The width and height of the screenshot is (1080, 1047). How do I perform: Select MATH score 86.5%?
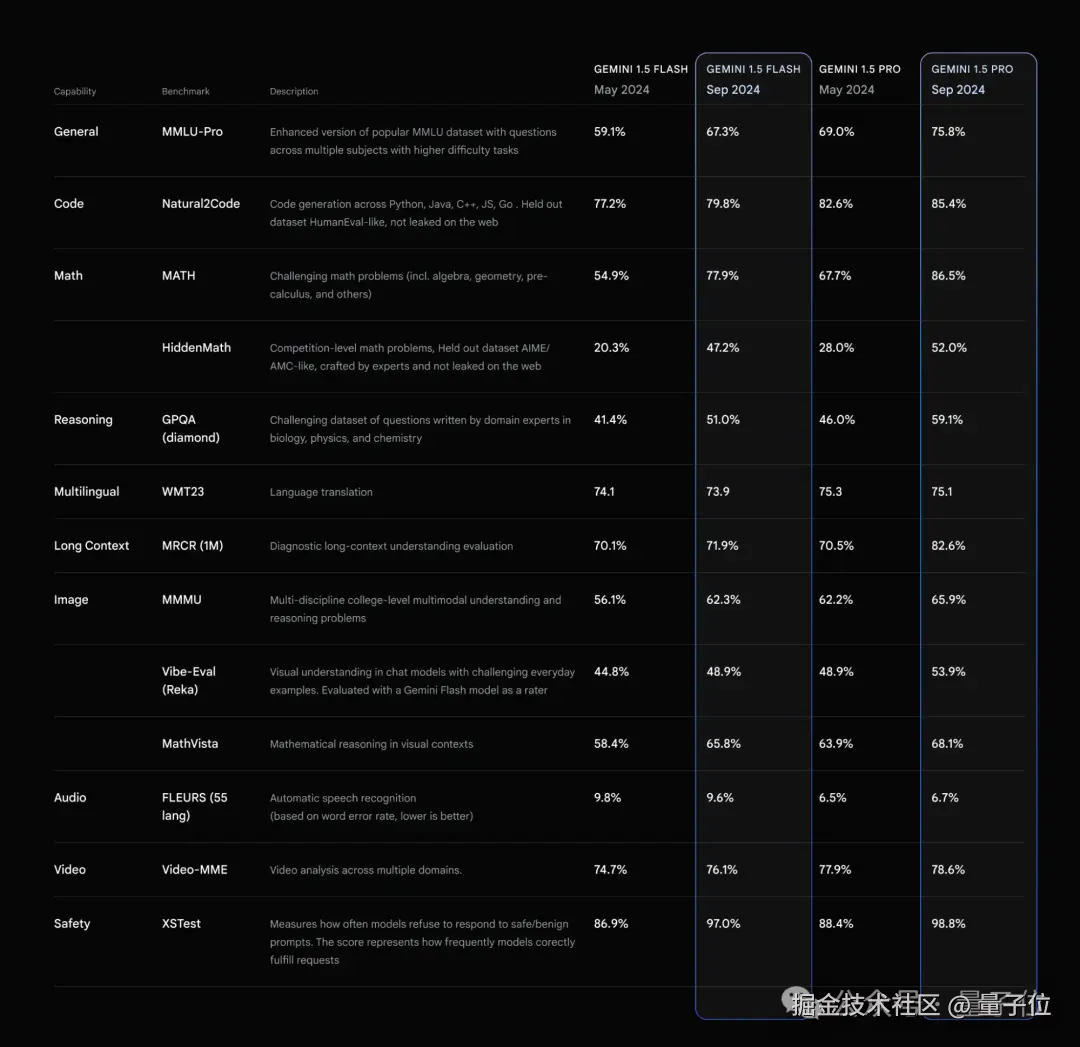point(948,276)
